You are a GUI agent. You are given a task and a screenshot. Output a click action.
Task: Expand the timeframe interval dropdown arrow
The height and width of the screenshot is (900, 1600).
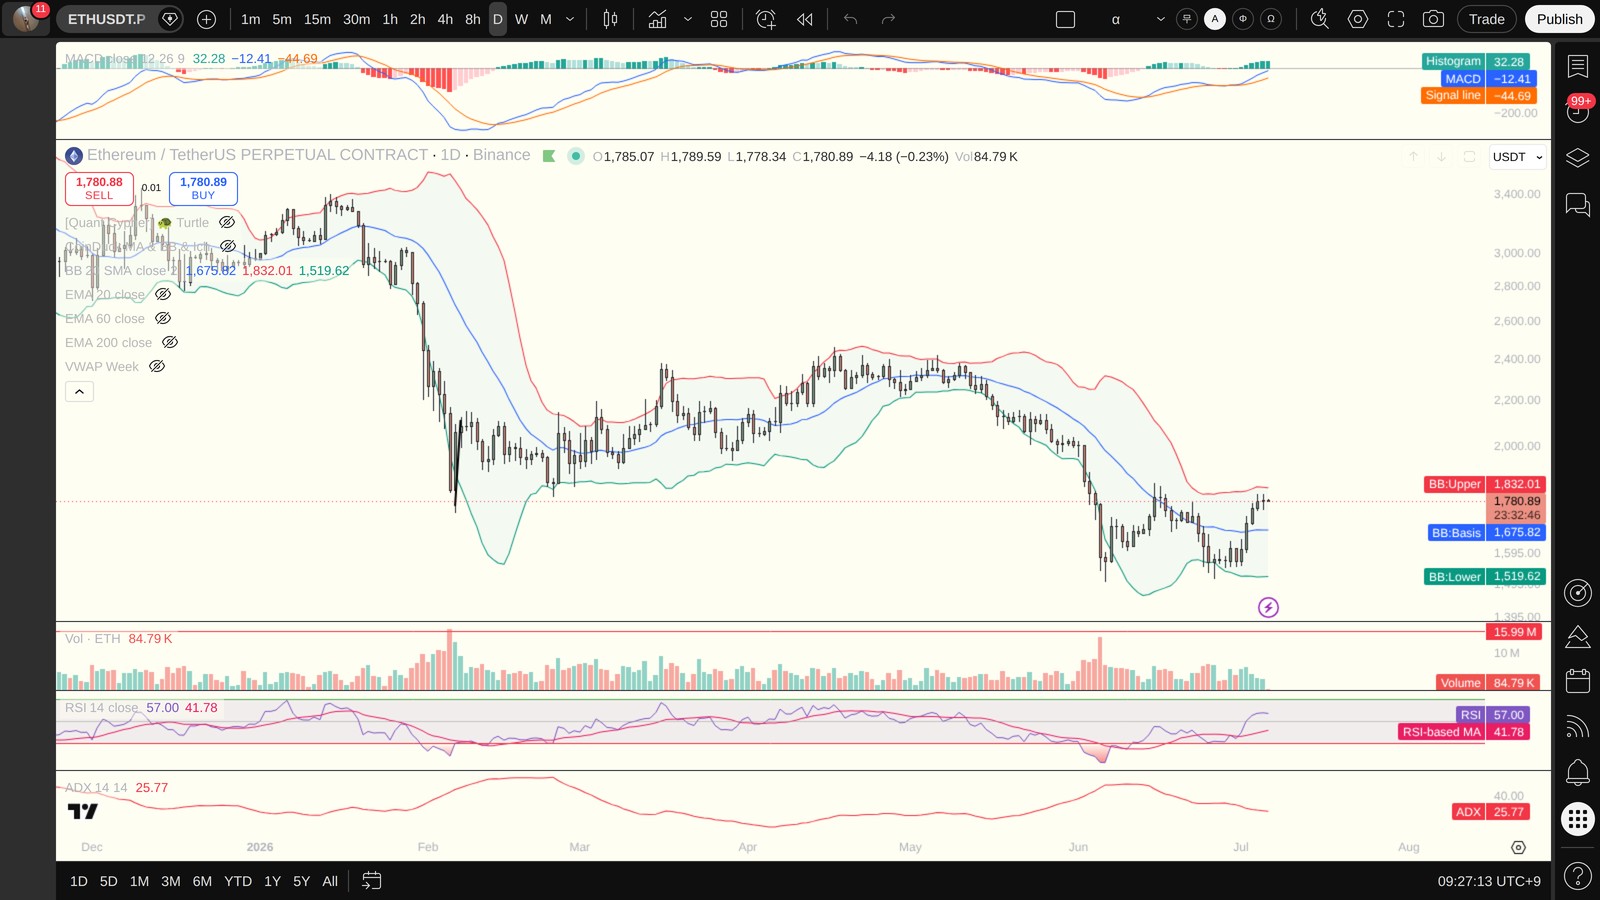(x=570, y=19)
